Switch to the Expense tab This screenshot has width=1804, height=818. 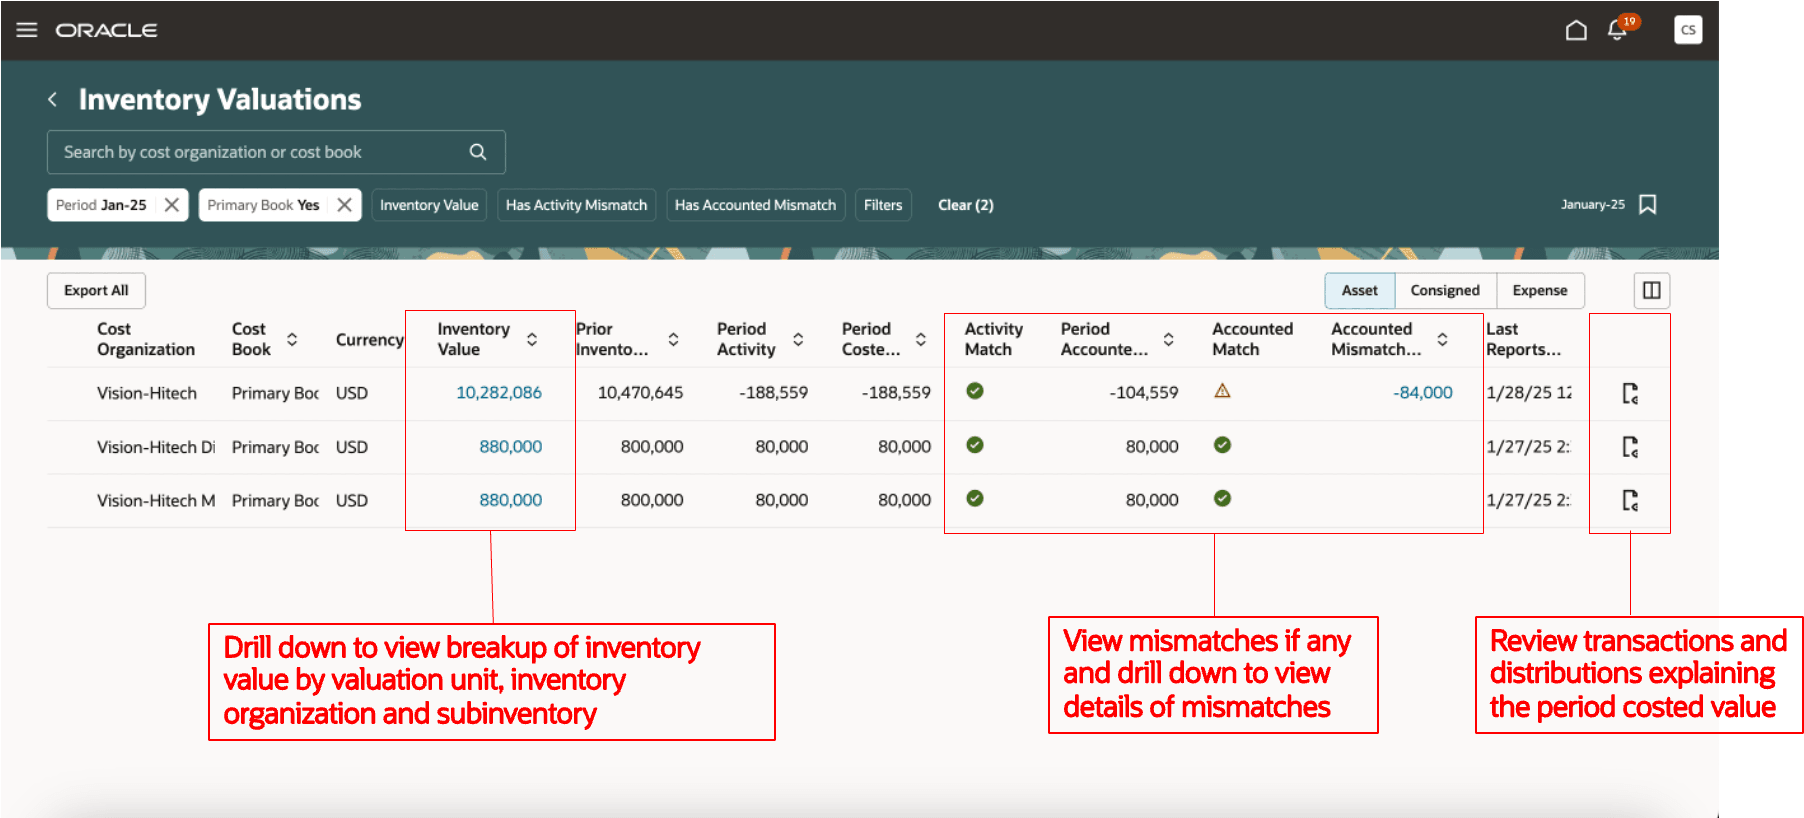[1540, 290]
